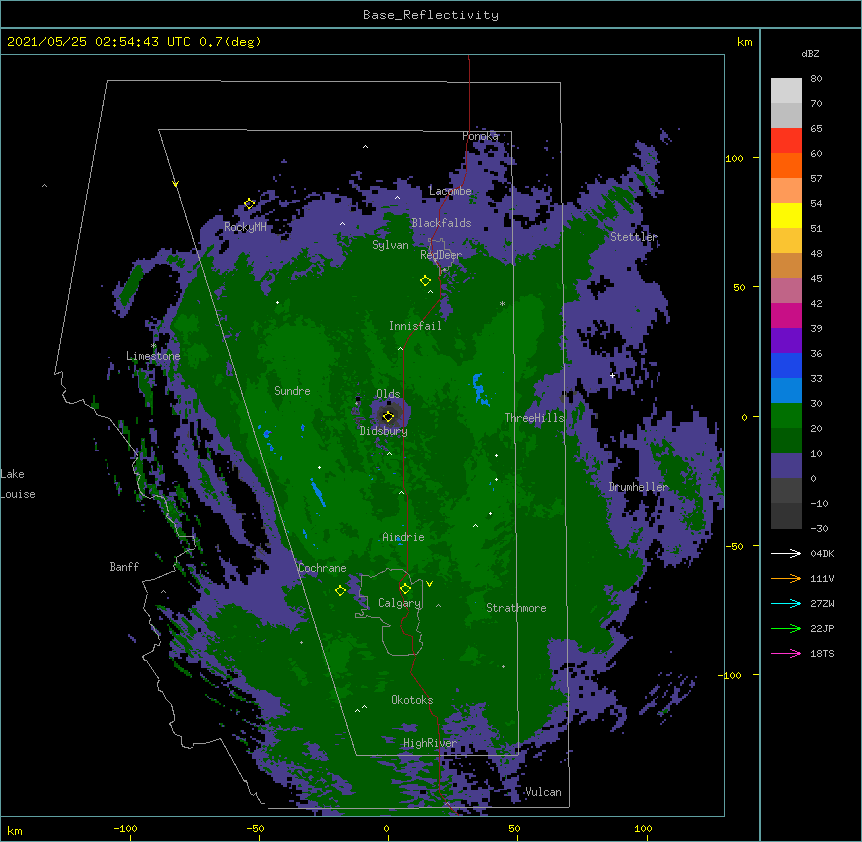Click the Sundre town label
Viewport: 862px width, 842px height.
click(x=292, y=391)
